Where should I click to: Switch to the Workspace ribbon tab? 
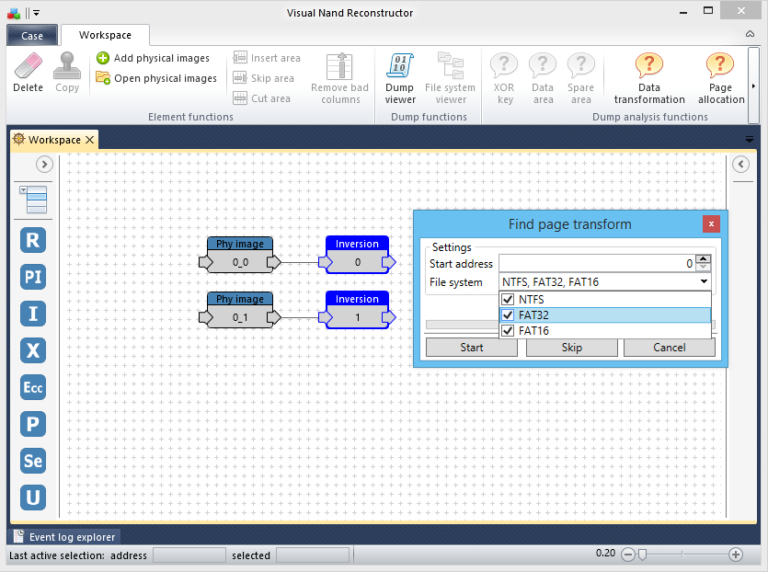[105, 35]
